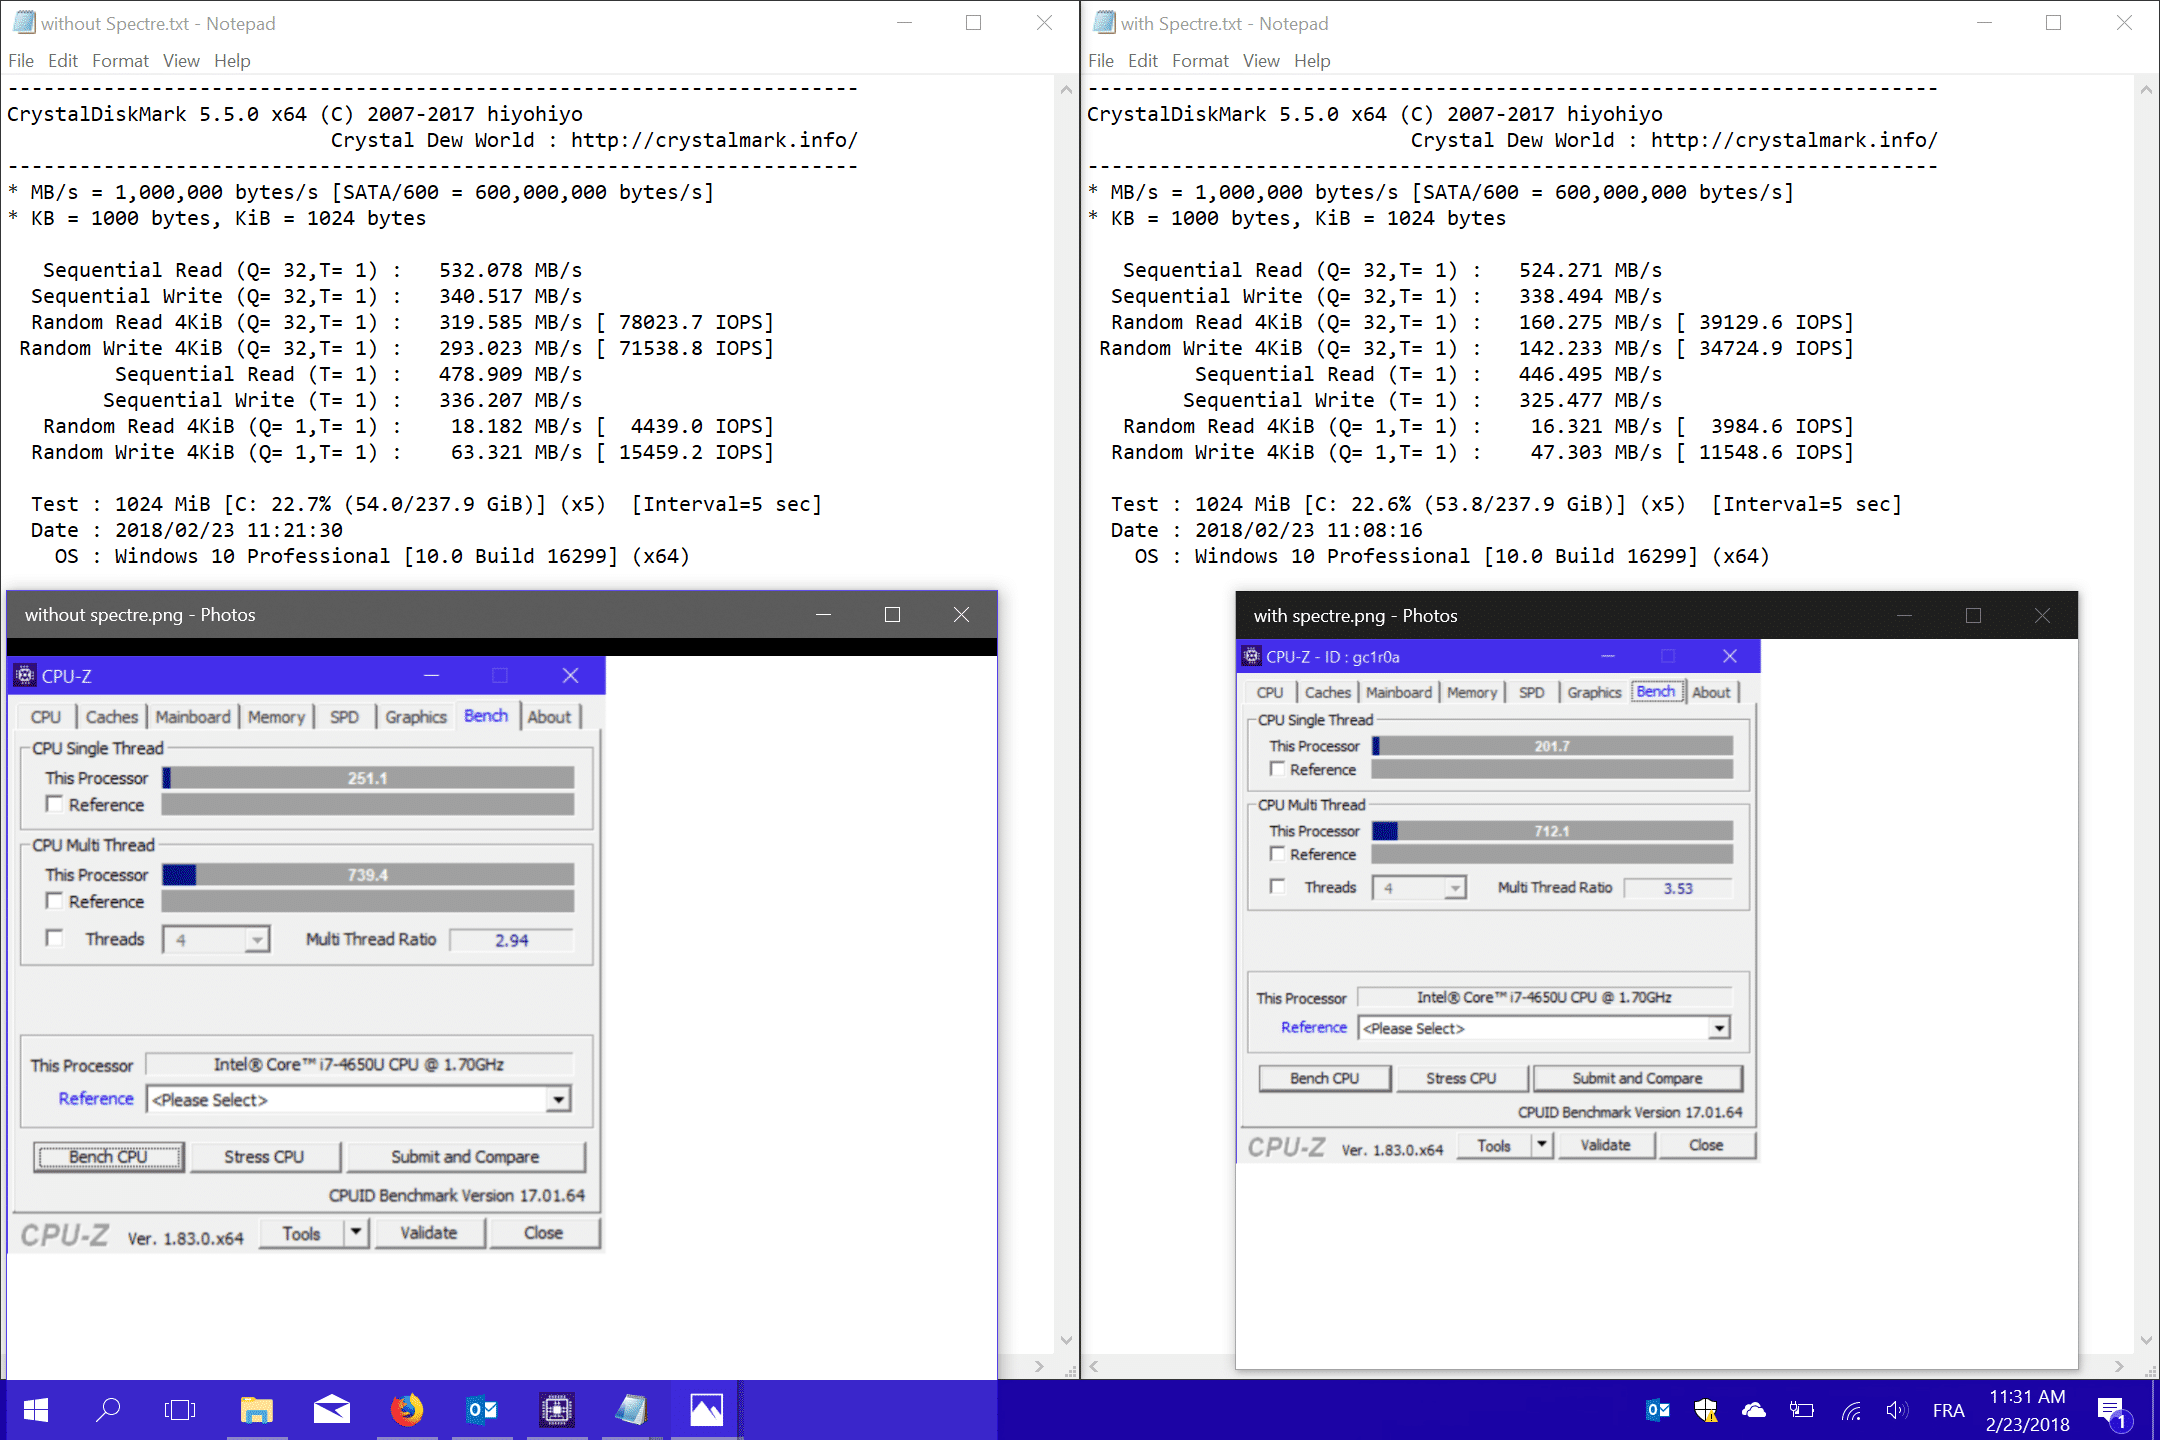Open volume speaker tray icon
The height and width of the screenshot is (1440, 2160).
[x=1897, y=1410]
